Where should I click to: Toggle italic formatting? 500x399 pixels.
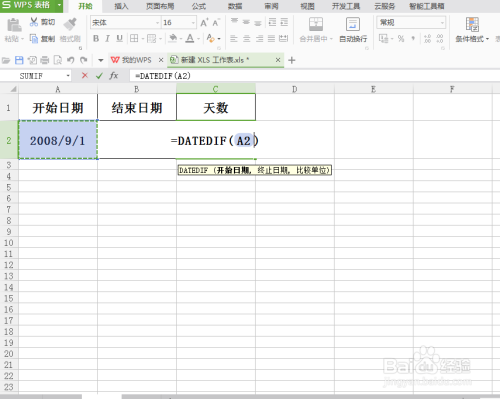click(107, 39)
